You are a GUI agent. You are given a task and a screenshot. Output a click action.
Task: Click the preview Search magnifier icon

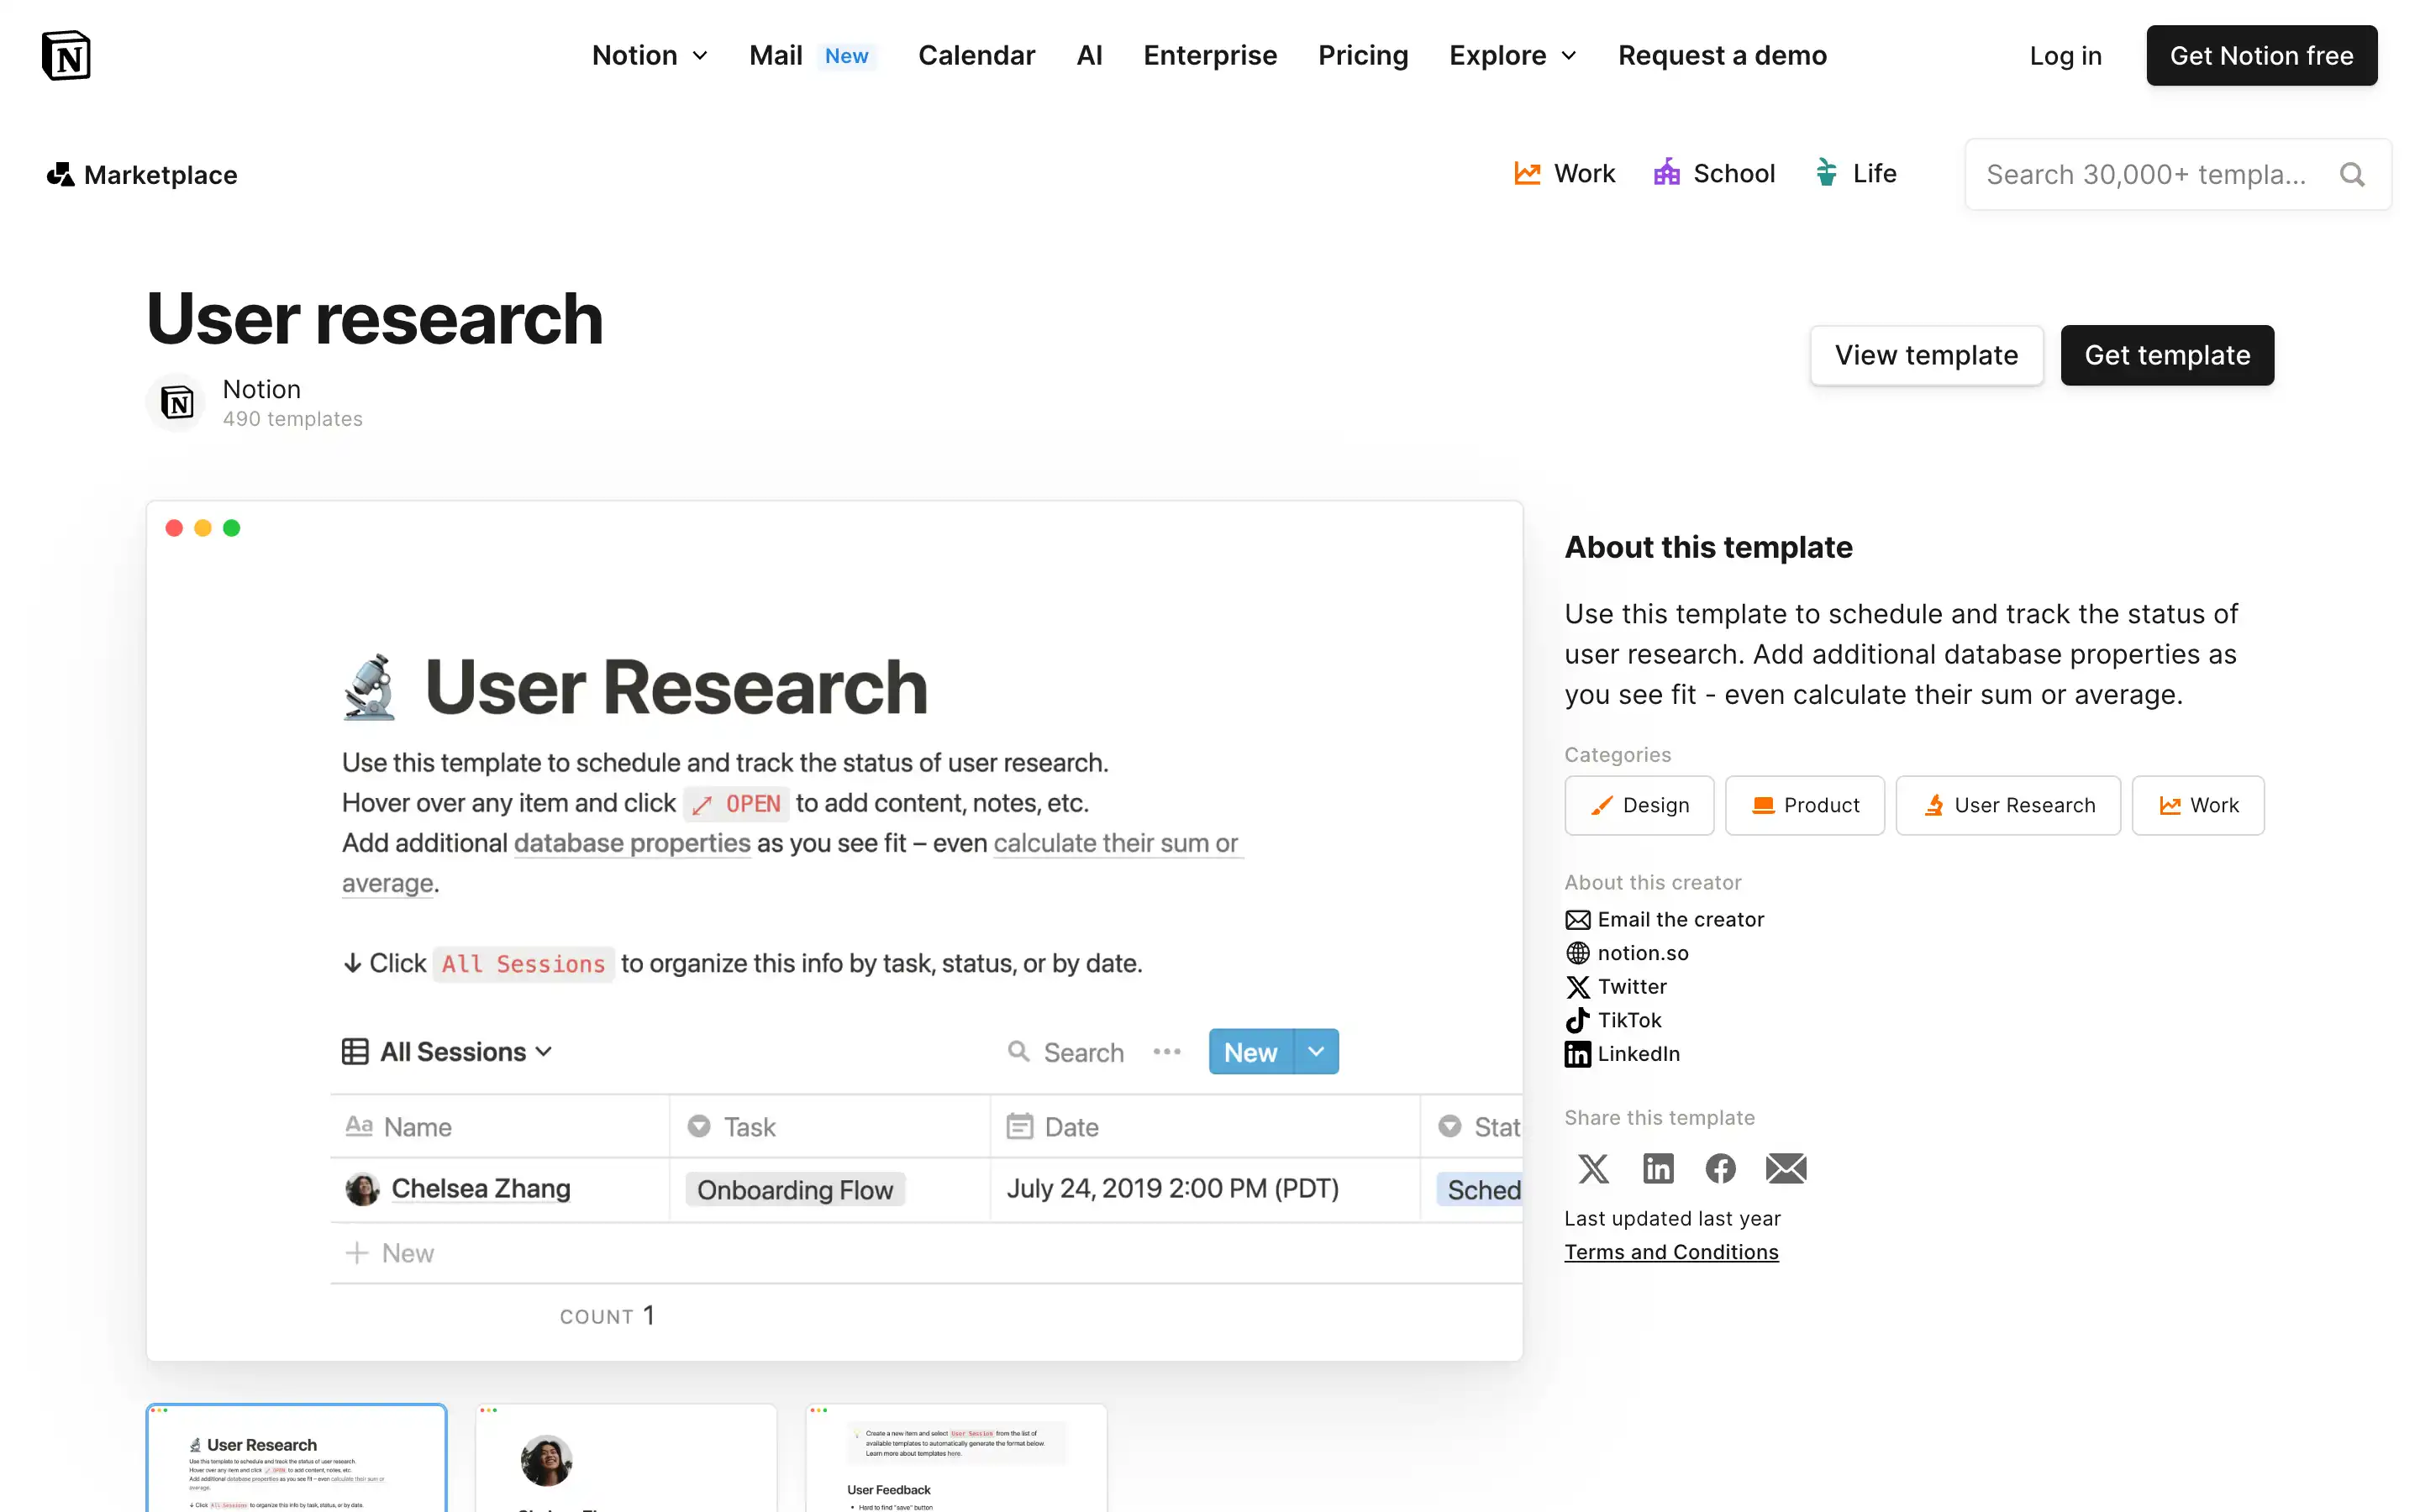pos(1018,1051)
